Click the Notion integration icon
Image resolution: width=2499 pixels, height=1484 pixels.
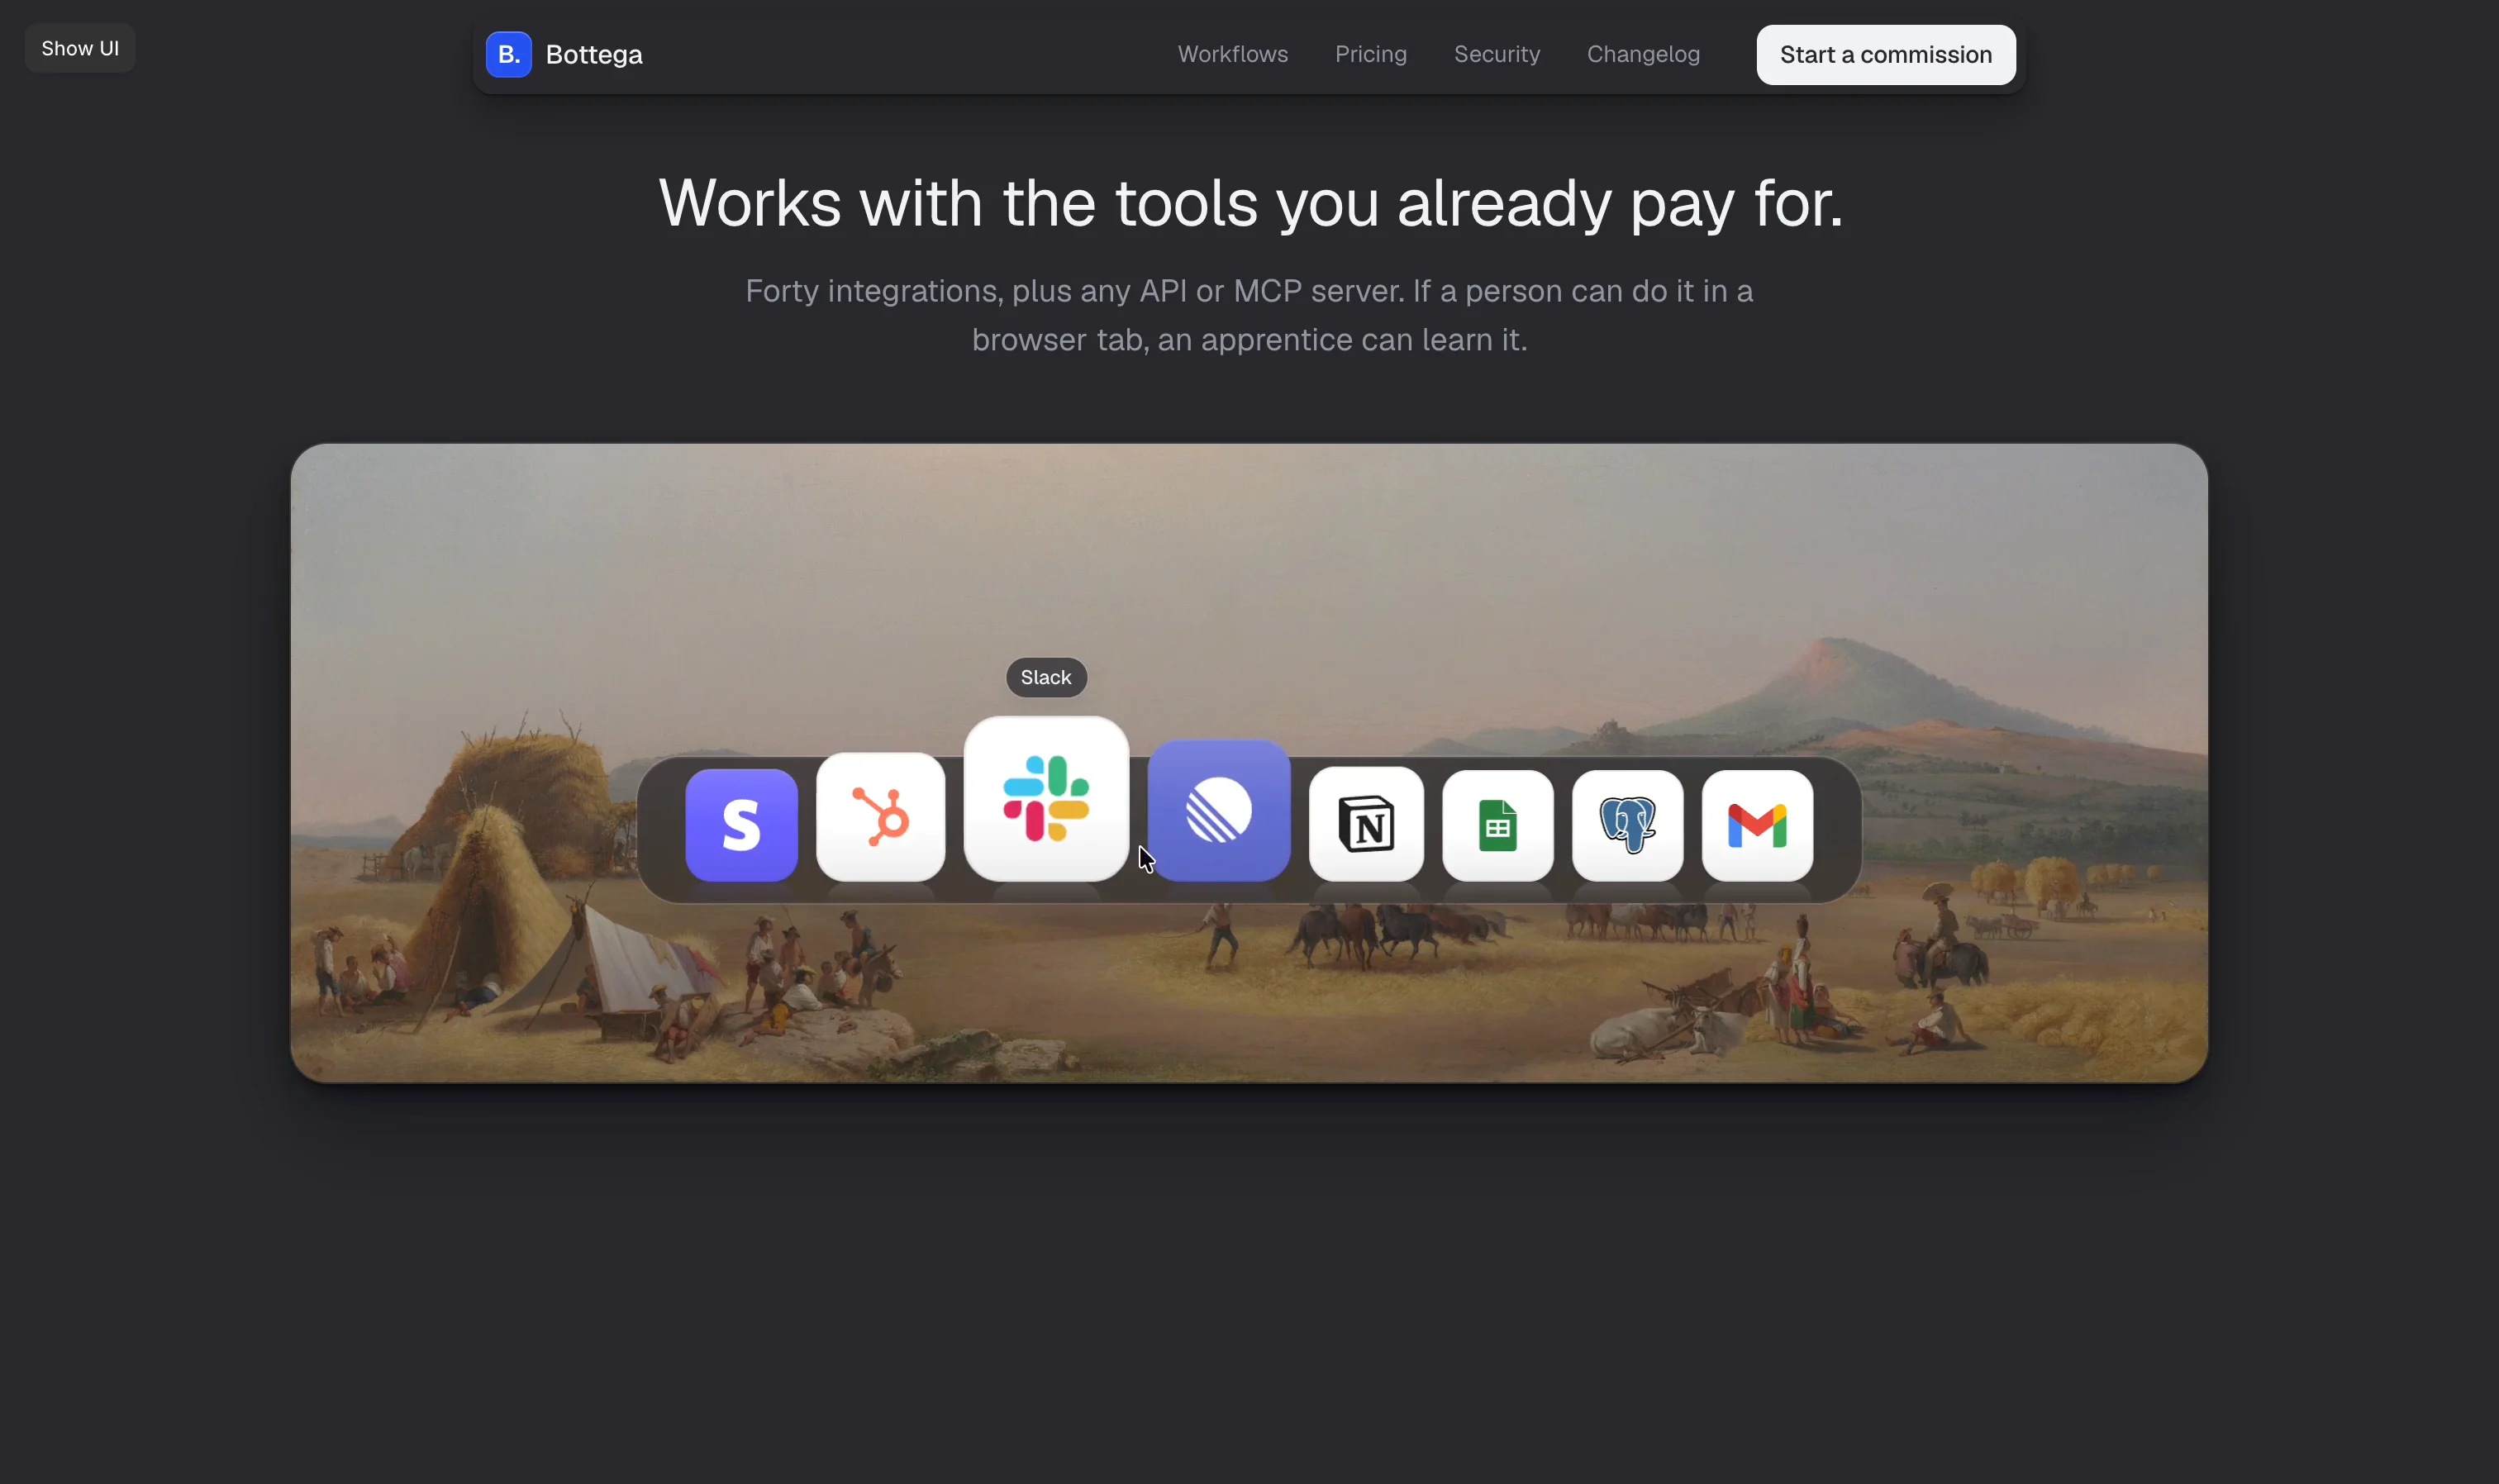click(1366, 825)
